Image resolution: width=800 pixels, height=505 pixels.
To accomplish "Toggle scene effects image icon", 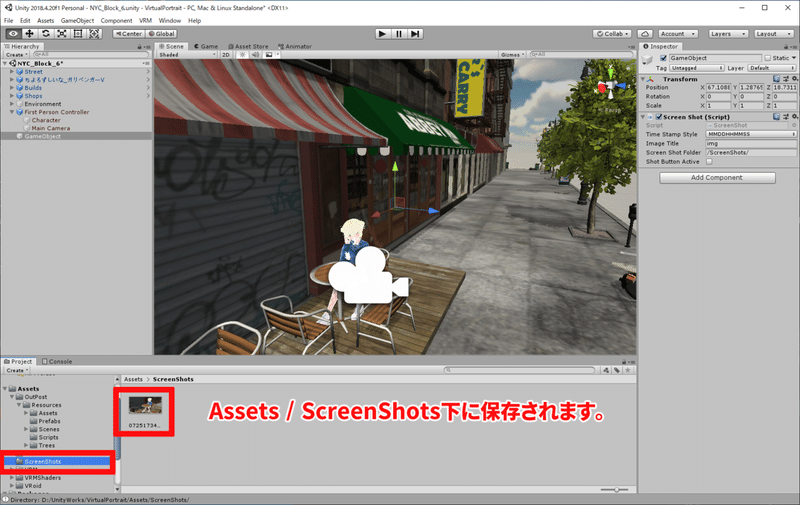I will [269, 55].
